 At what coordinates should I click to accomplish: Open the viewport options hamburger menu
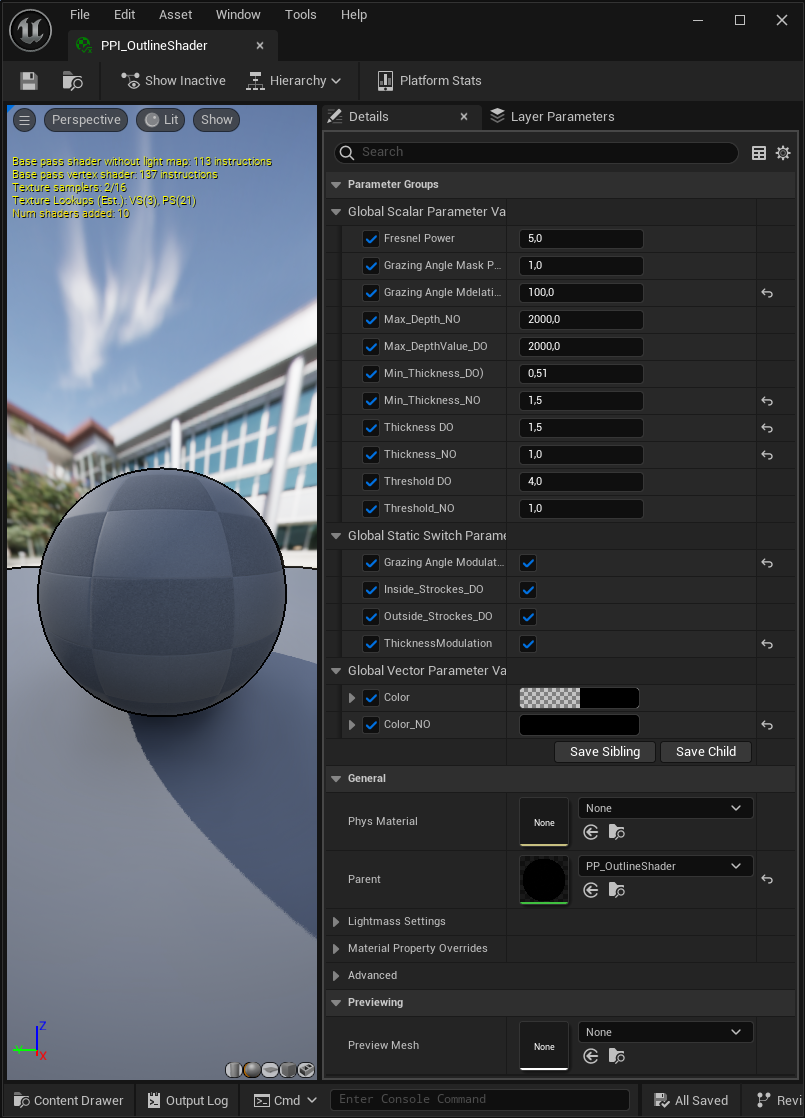(25, 120)
